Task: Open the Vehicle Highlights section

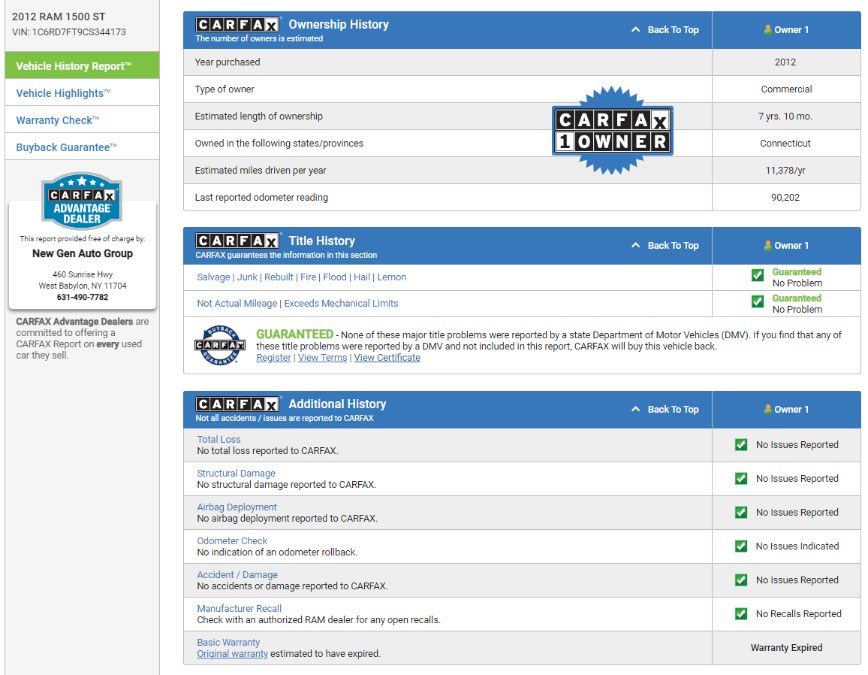Action: click(82, 92)
